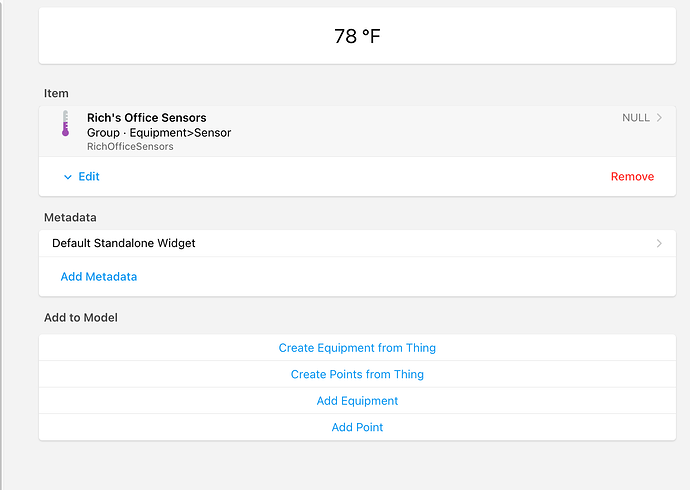Viewport: 690px width, 490px height.
Task: Click the Item section heading
Action: coord(56,93)
